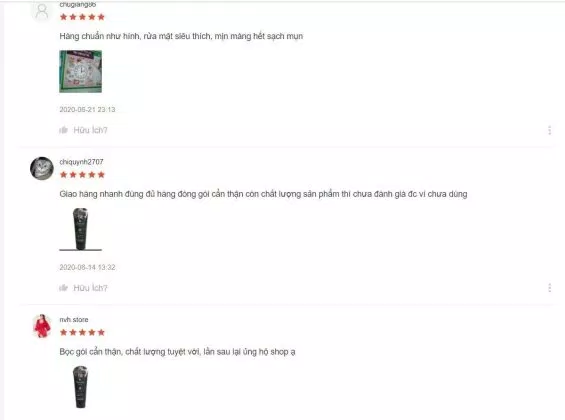Click "Hữu ích?" on the first review
Viewport: 565px width, 420px height.
[90, 130]
